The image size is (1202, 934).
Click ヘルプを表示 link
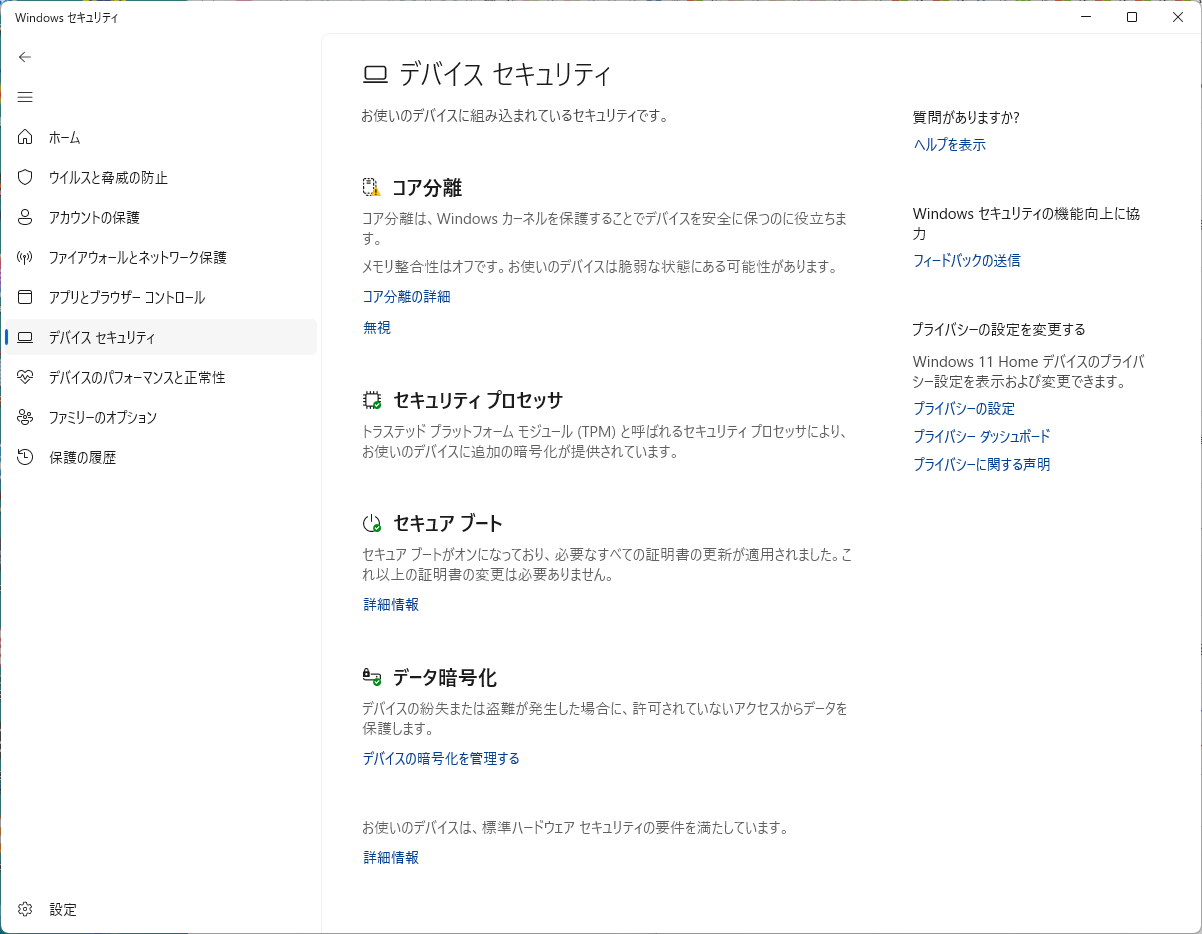click(x=950, y=144)
